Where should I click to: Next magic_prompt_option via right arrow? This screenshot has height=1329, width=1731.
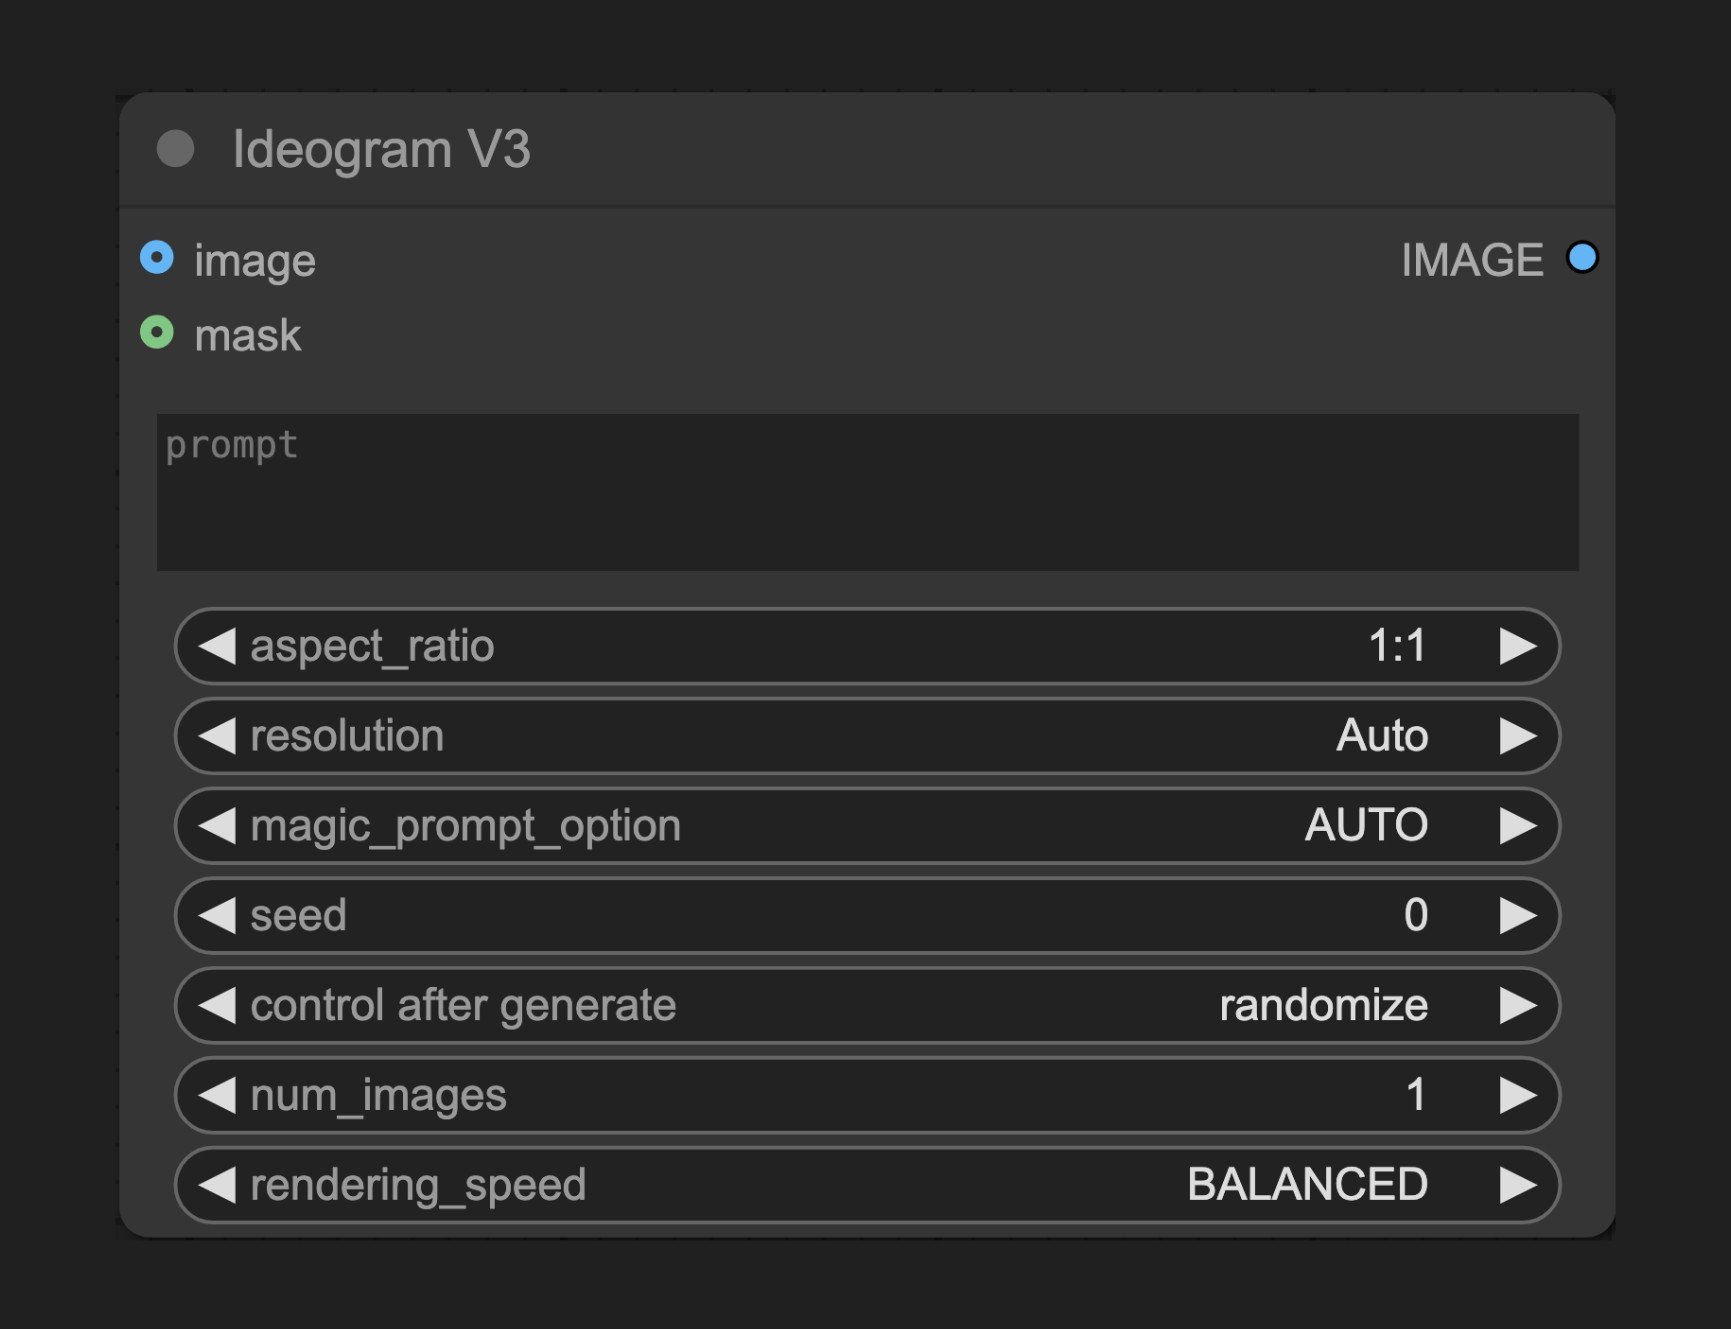pyautogui.click(x=1518, y=826)
